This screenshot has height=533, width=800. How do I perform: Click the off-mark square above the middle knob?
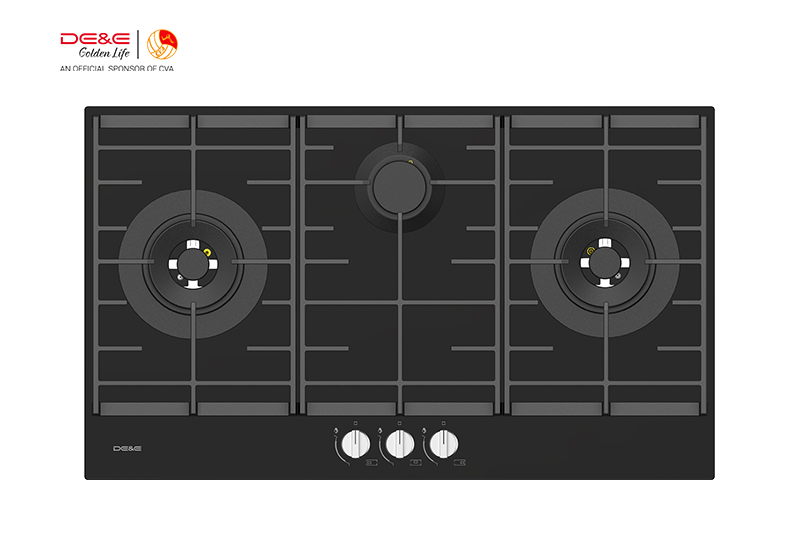tap(399, 423)
